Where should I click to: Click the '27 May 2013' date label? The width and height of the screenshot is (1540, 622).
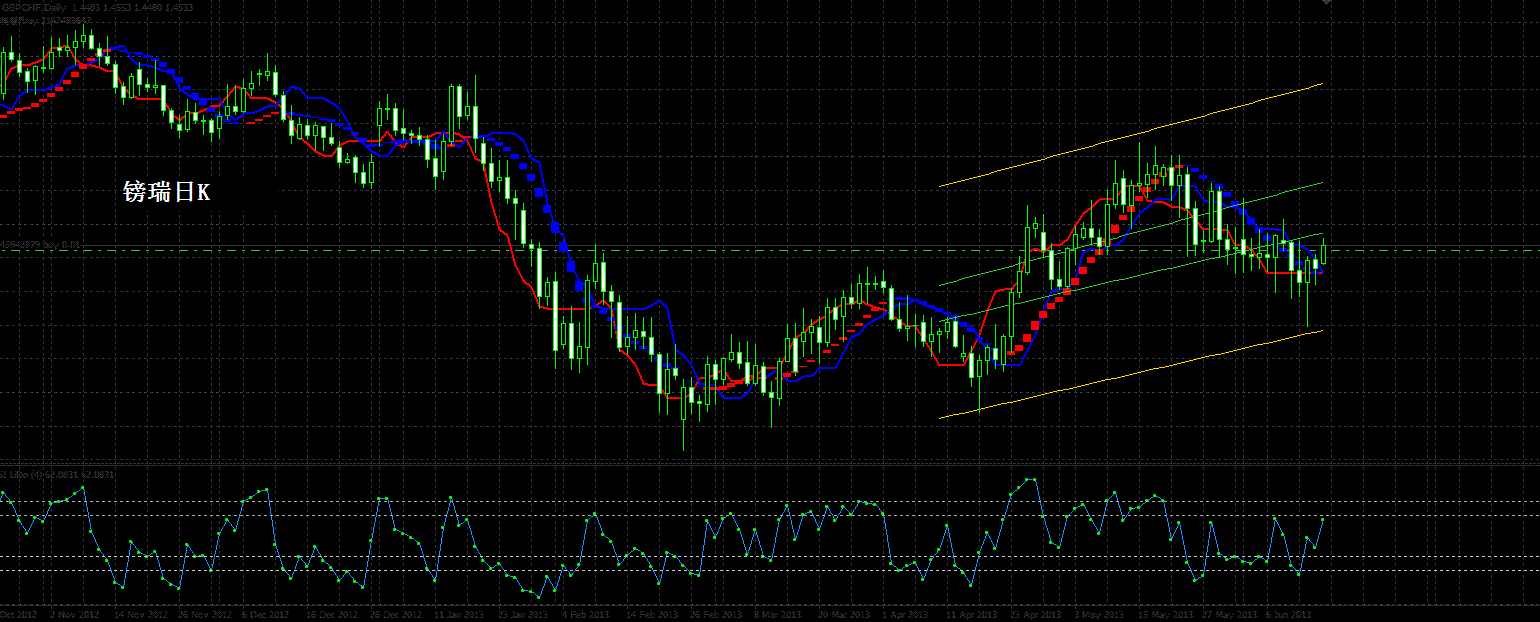click(x=1228, y=615)
